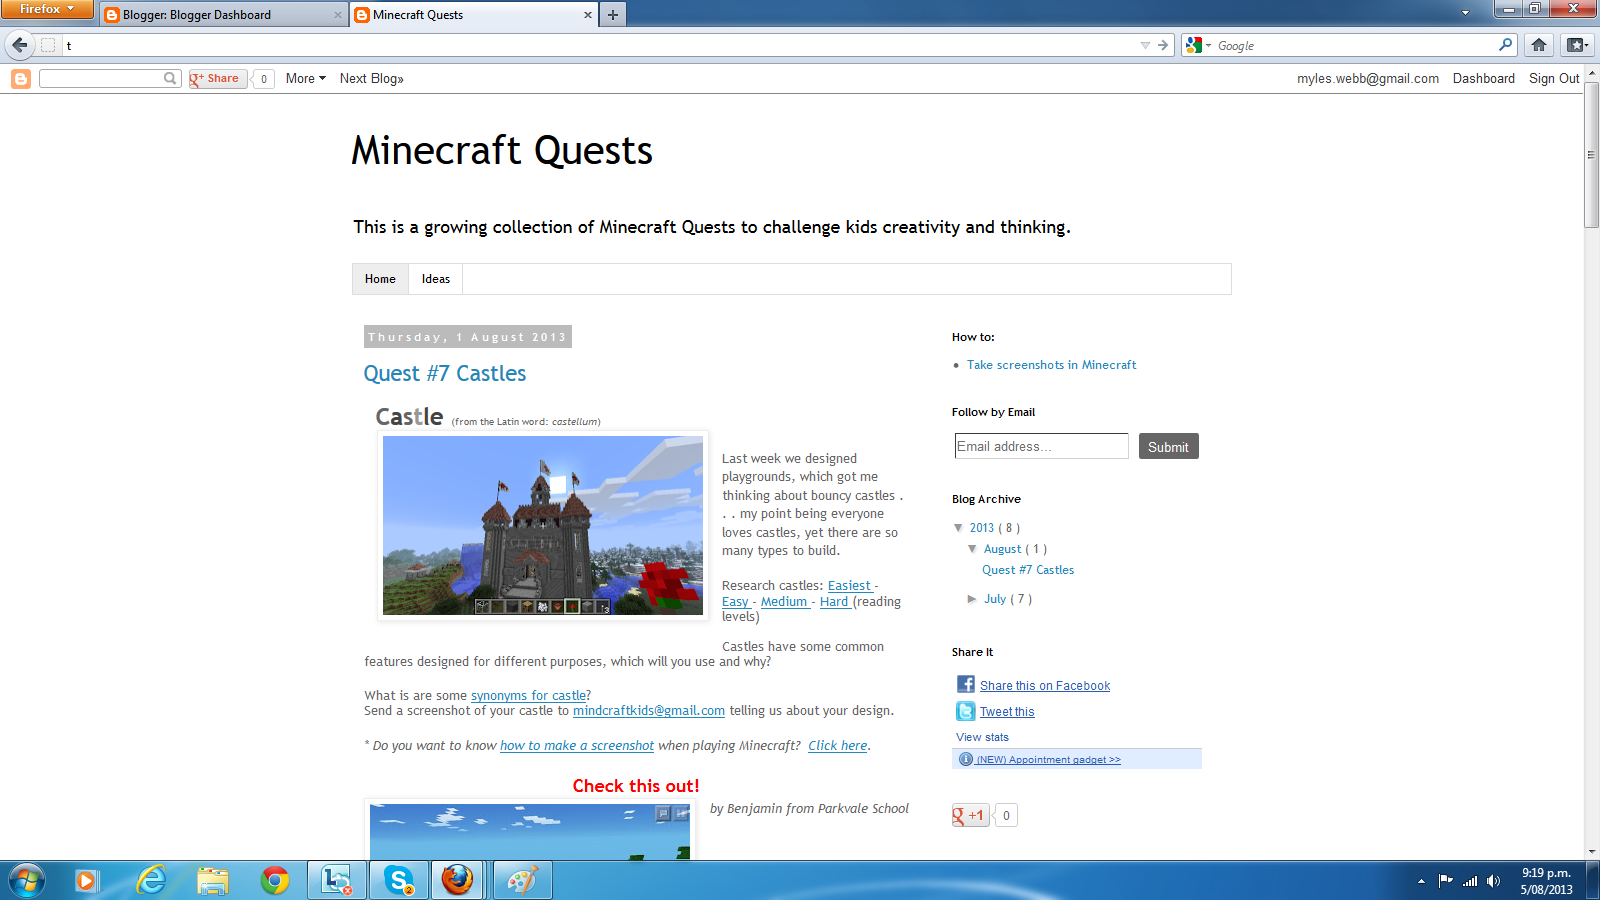Open the list all tabs dropdown

(1465, 13)
